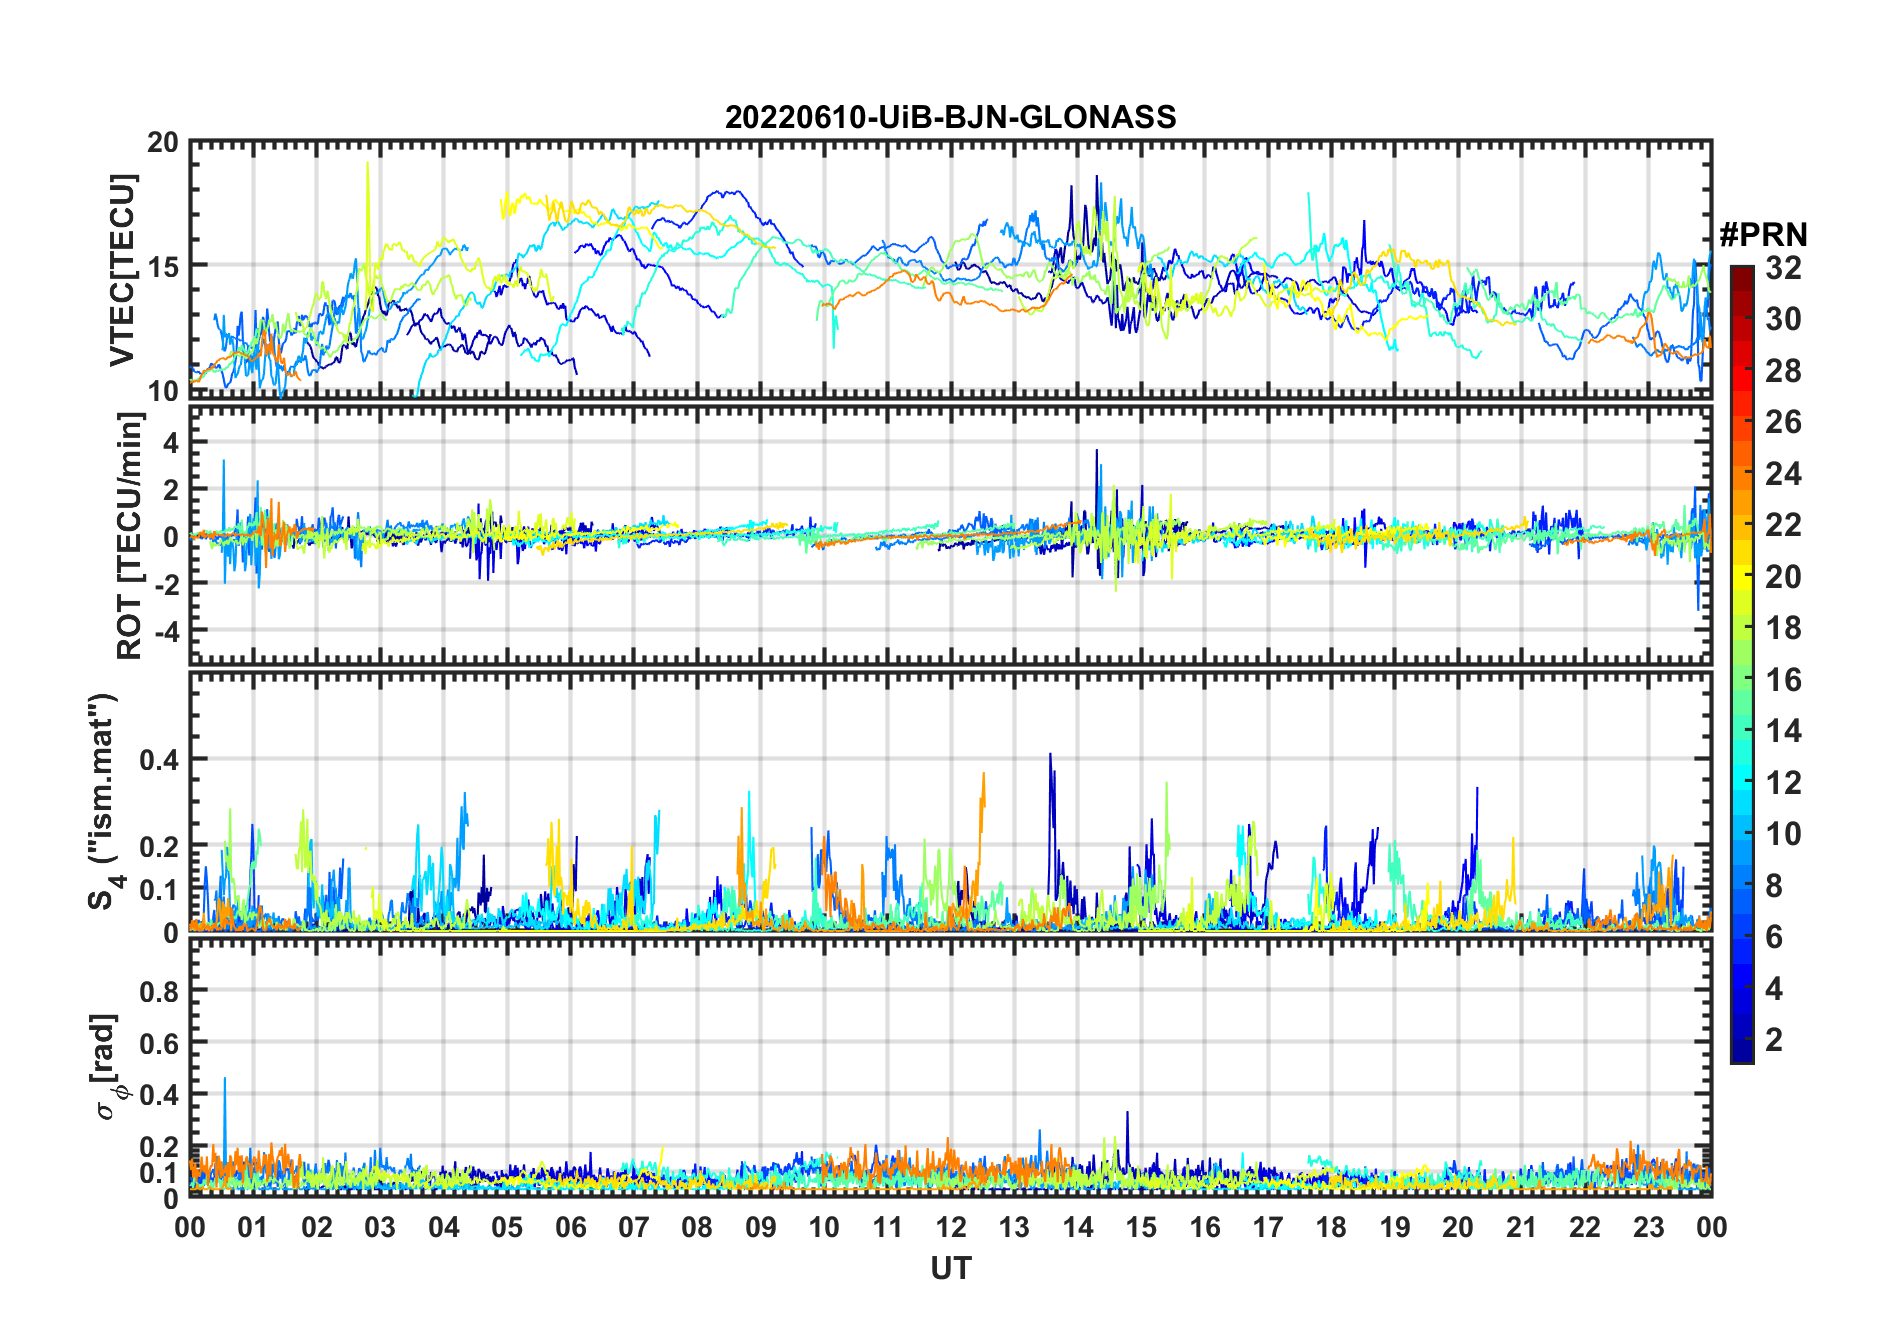This screenshot has height=1330, width=1902.
Task: Click x-axis tick label 06
Action: point(570,1227)
